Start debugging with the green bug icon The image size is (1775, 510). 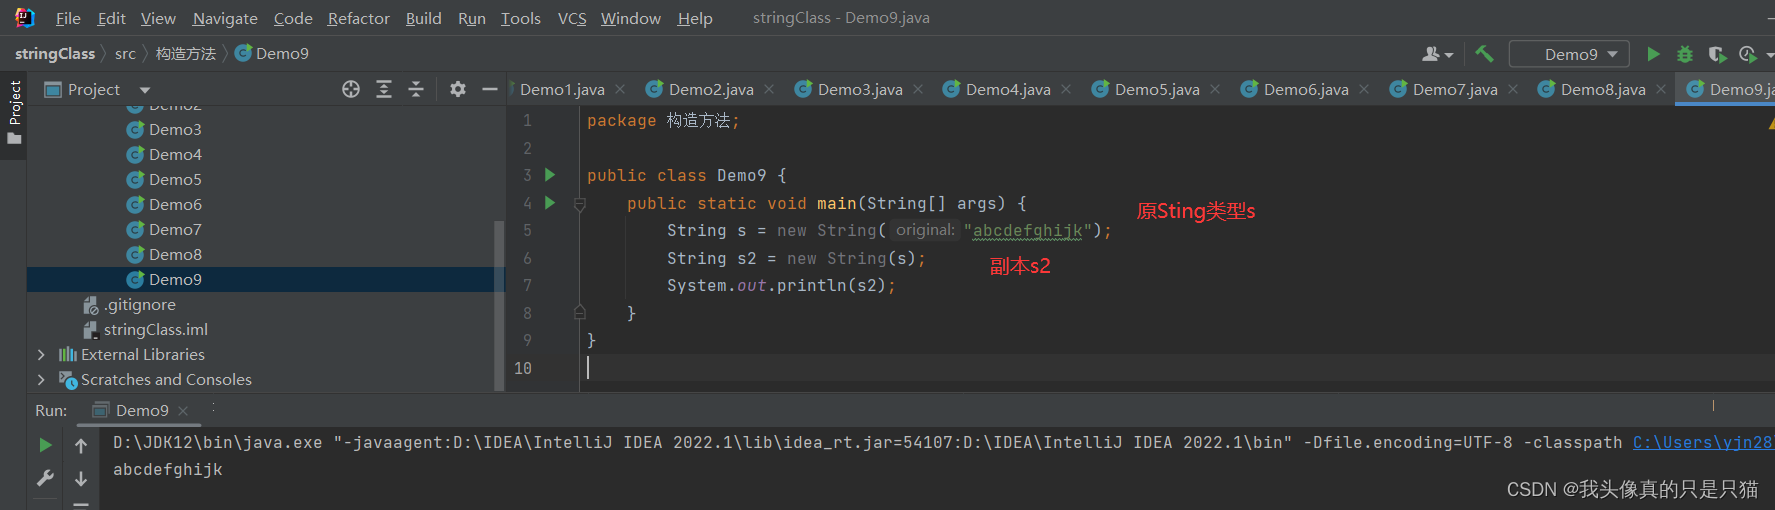coord(1685,54)
